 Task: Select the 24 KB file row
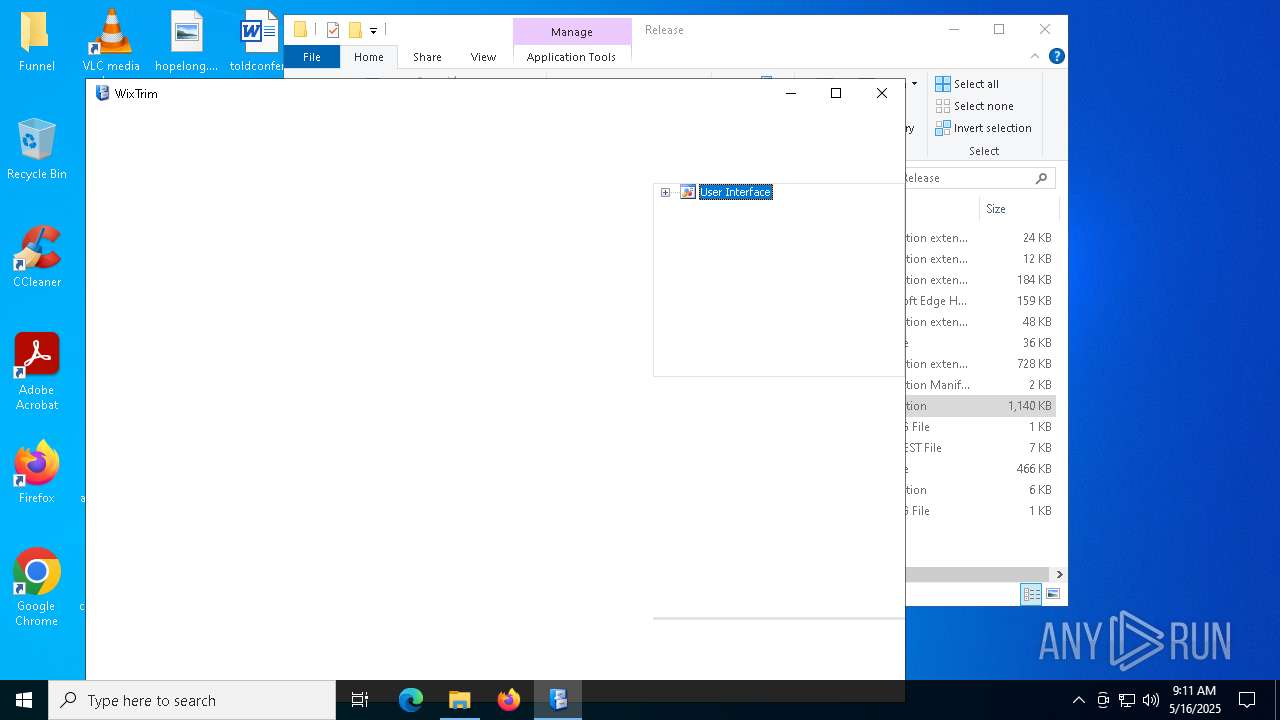click(980, 238)
